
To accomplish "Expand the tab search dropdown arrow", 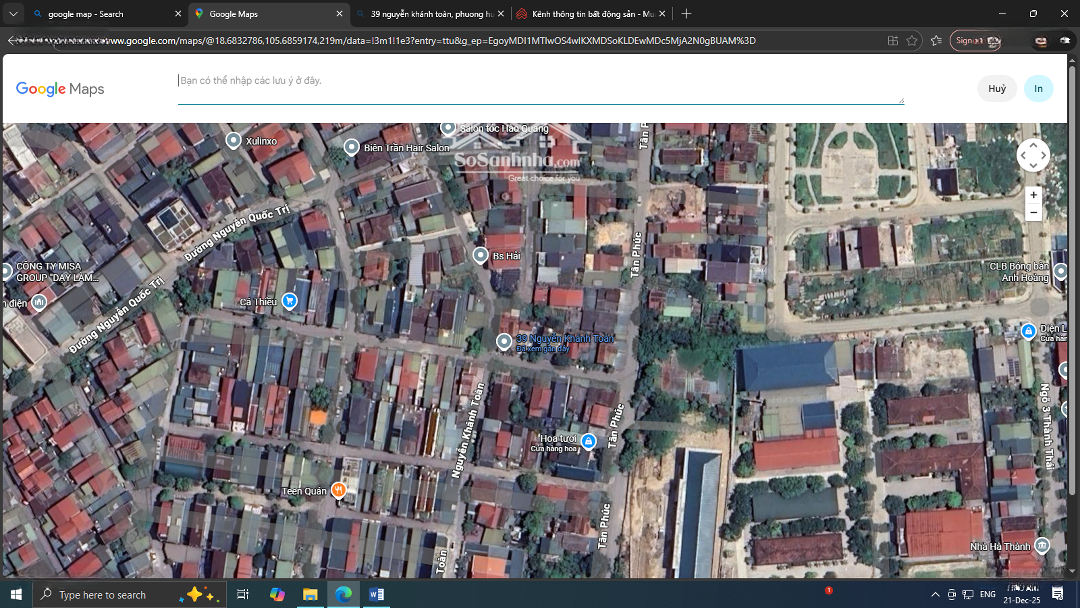I will pos(13,14).
